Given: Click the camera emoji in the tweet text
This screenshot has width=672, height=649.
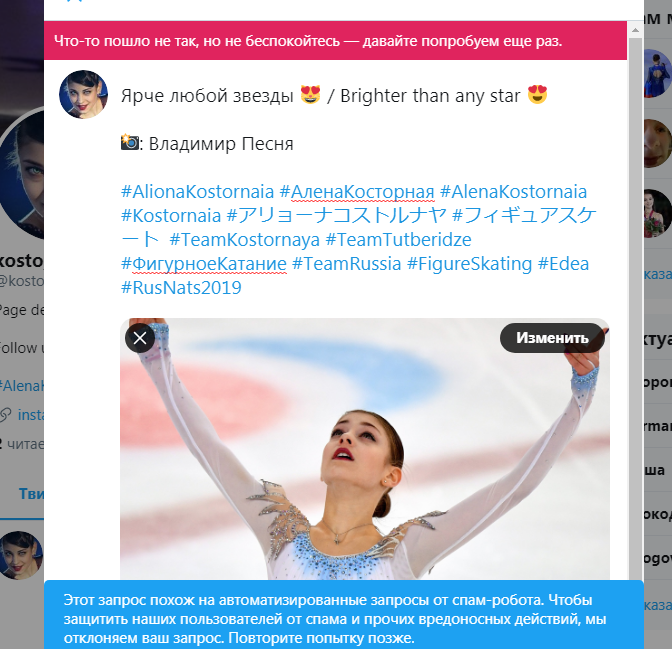Looking at the screenshot, I should (129, 142).
